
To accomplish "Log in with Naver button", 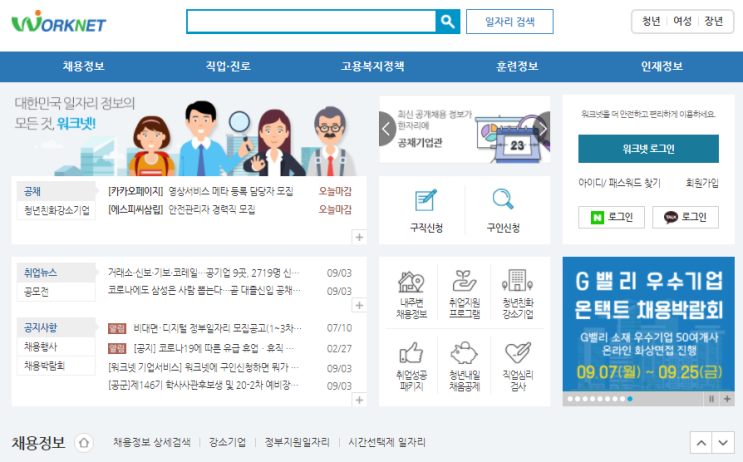I will 611,217.
